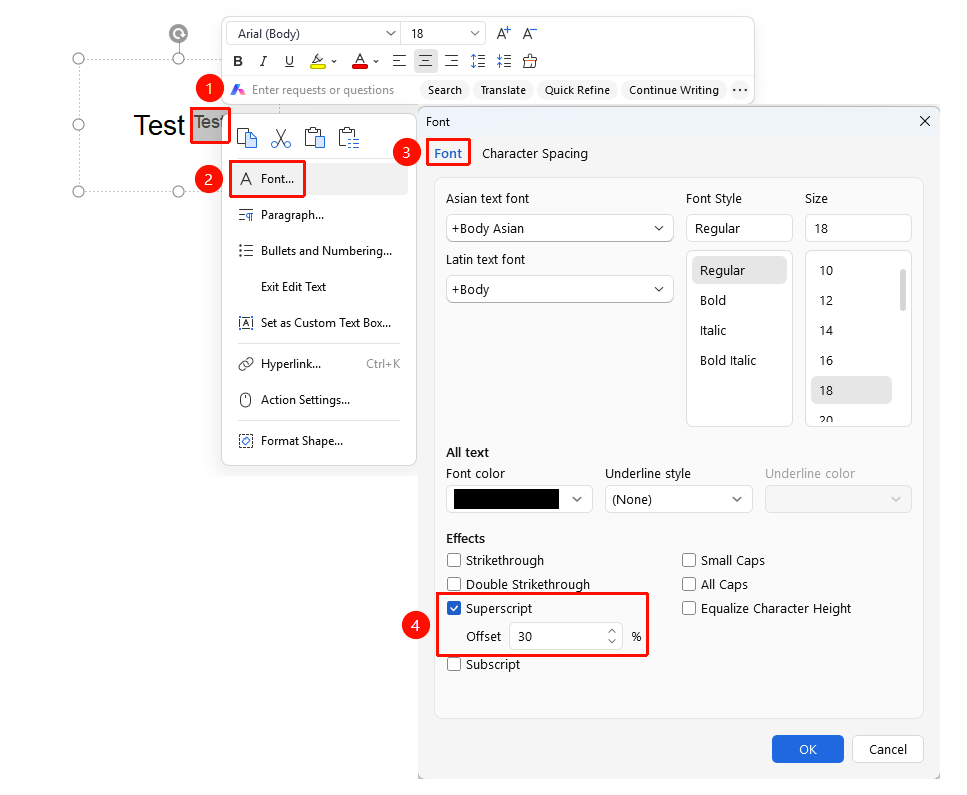Click the Superscript Offset percentage field
967x795 pixels.
(566, 636)
